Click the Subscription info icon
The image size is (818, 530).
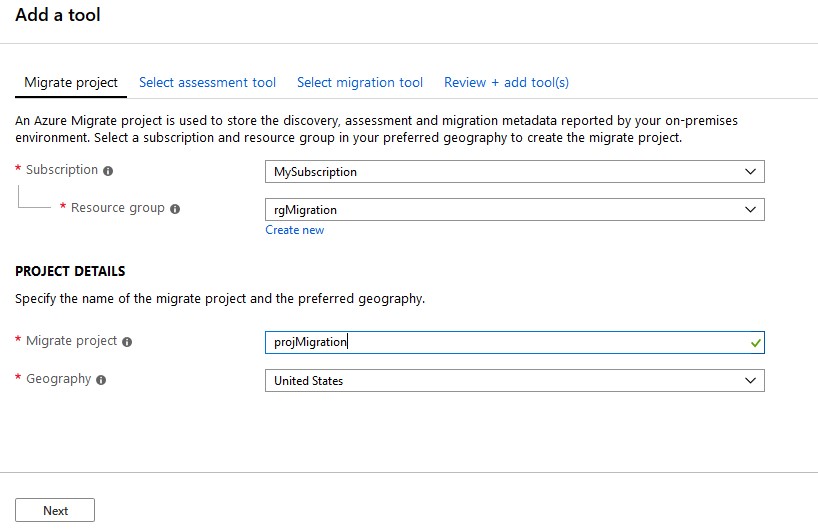(x=108, y=171)
